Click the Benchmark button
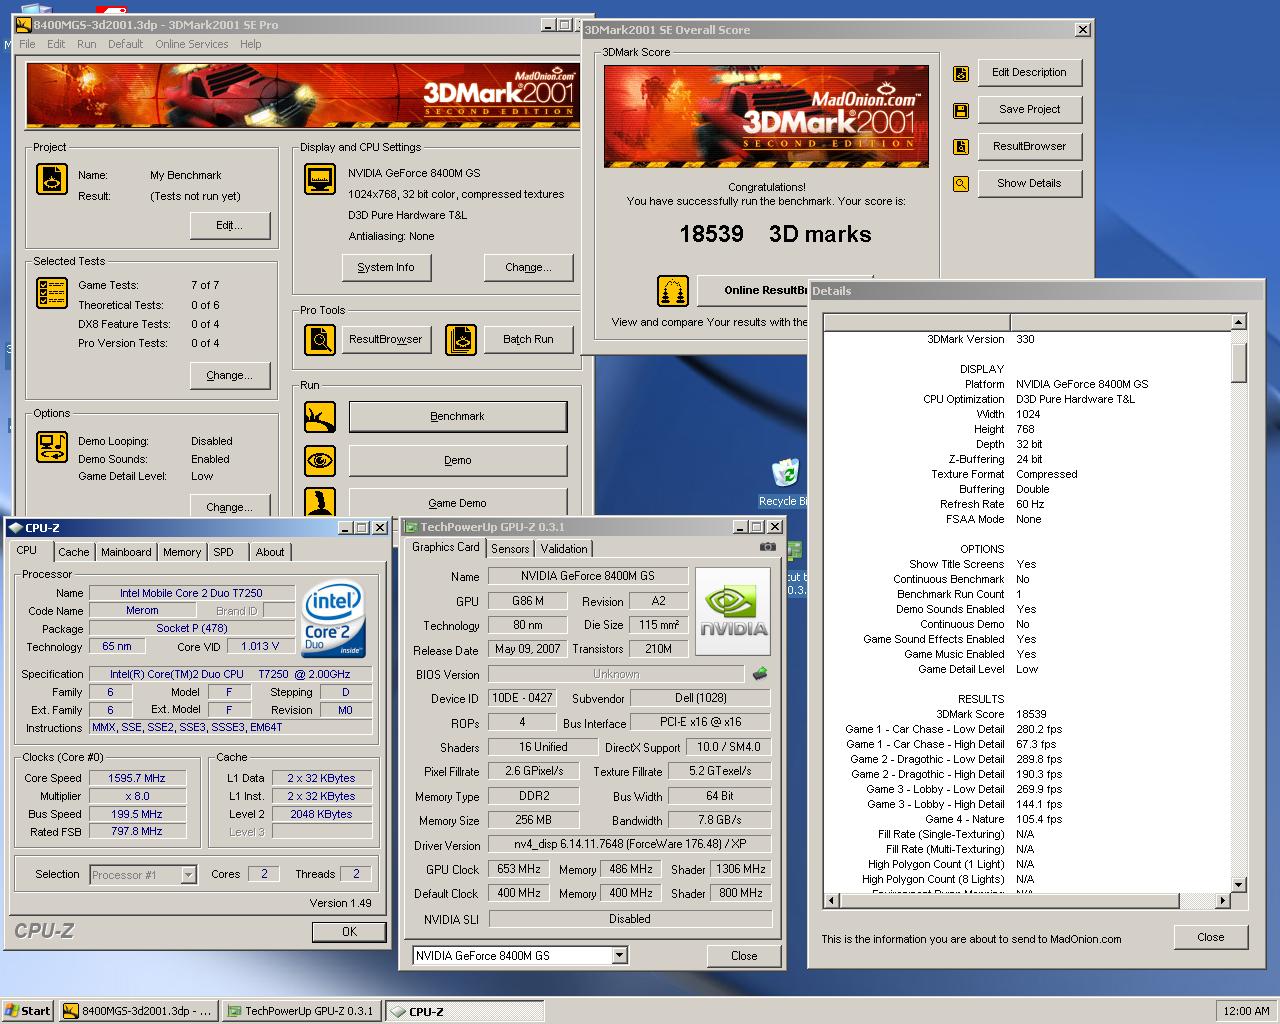Screen dimensions: 1280x1024 (x=458, y=417)
